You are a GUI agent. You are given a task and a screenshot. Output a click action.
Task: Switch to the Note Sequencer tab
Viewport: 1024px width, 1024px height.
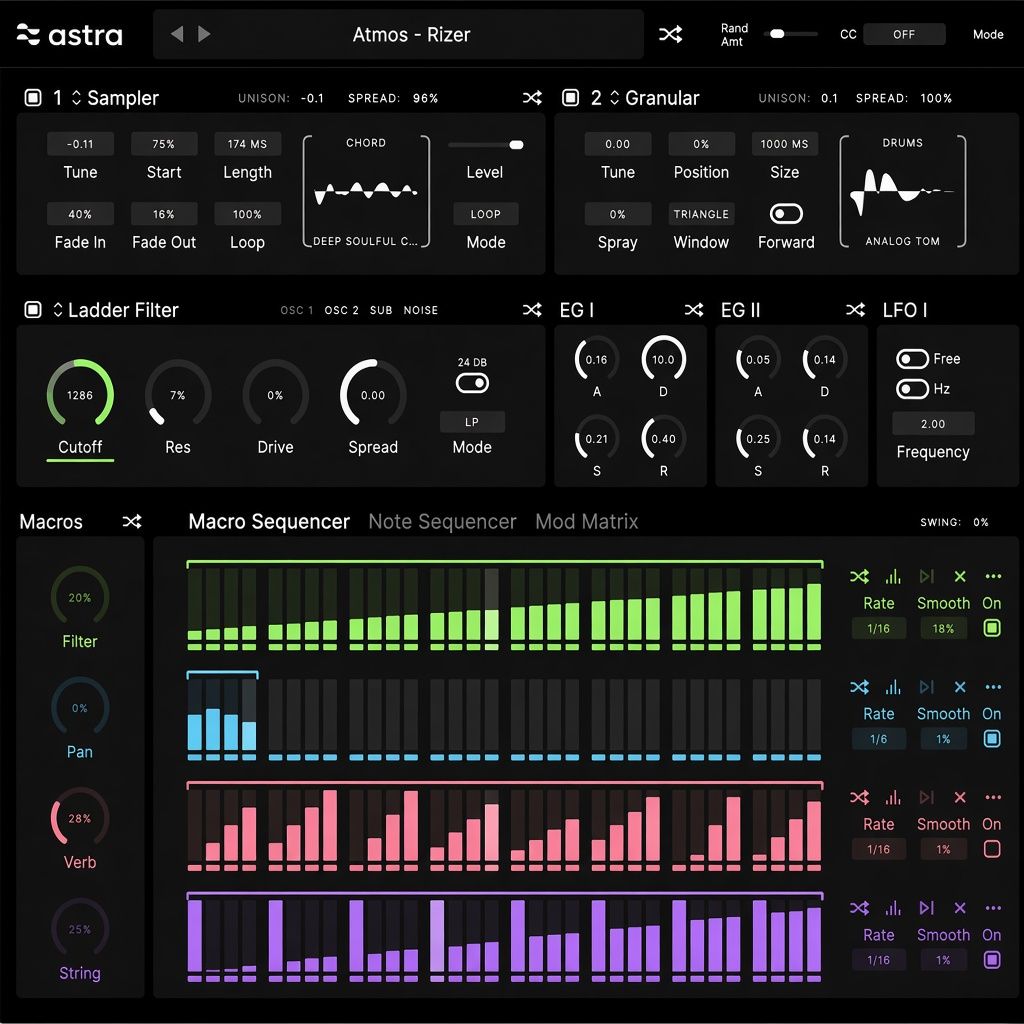pyautogui.click(x=442, y=521)
